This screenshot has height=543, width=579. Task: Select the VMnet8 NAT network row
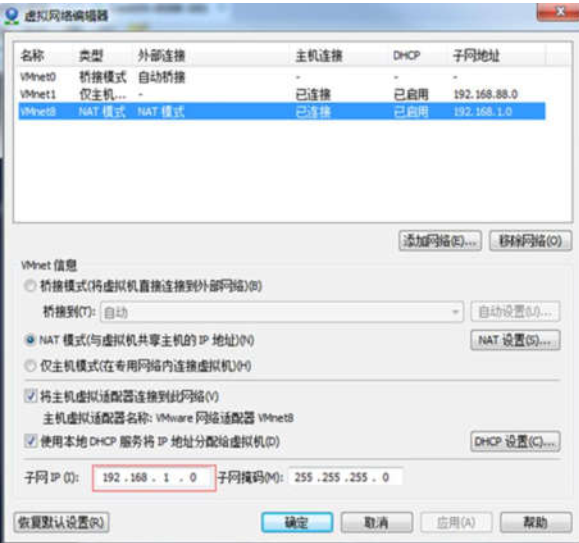pyautogui.click(x=282, y=111)
